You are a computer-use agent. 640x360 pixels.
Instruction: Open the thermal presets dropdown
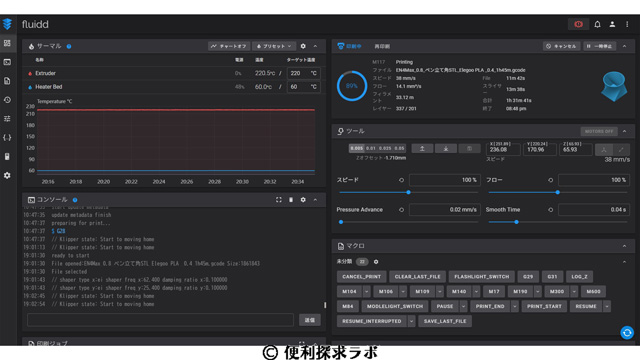pyautogui.click(x=274, y=46)
